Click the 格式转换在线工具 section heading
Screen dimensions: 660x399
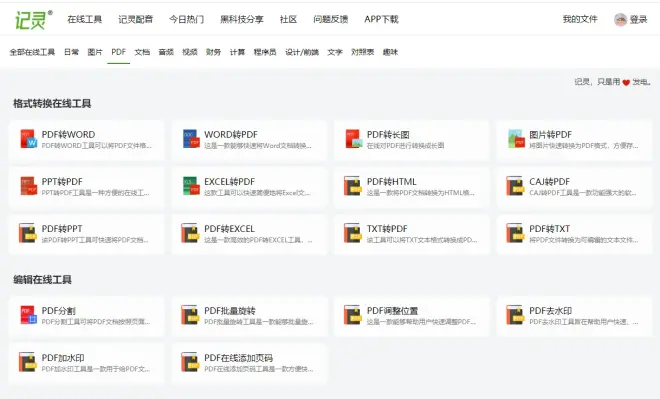(x=52, y=104)
